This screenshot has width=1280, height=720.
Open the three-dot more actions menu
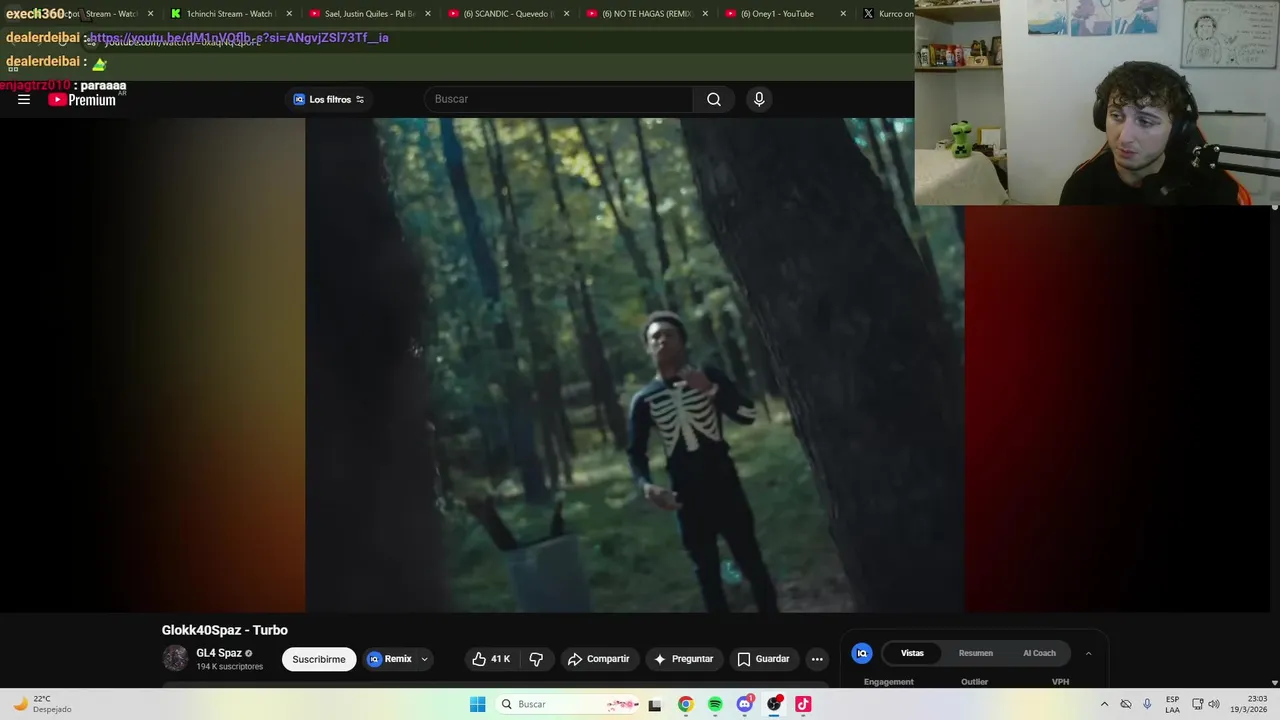(x=817, y=659)
